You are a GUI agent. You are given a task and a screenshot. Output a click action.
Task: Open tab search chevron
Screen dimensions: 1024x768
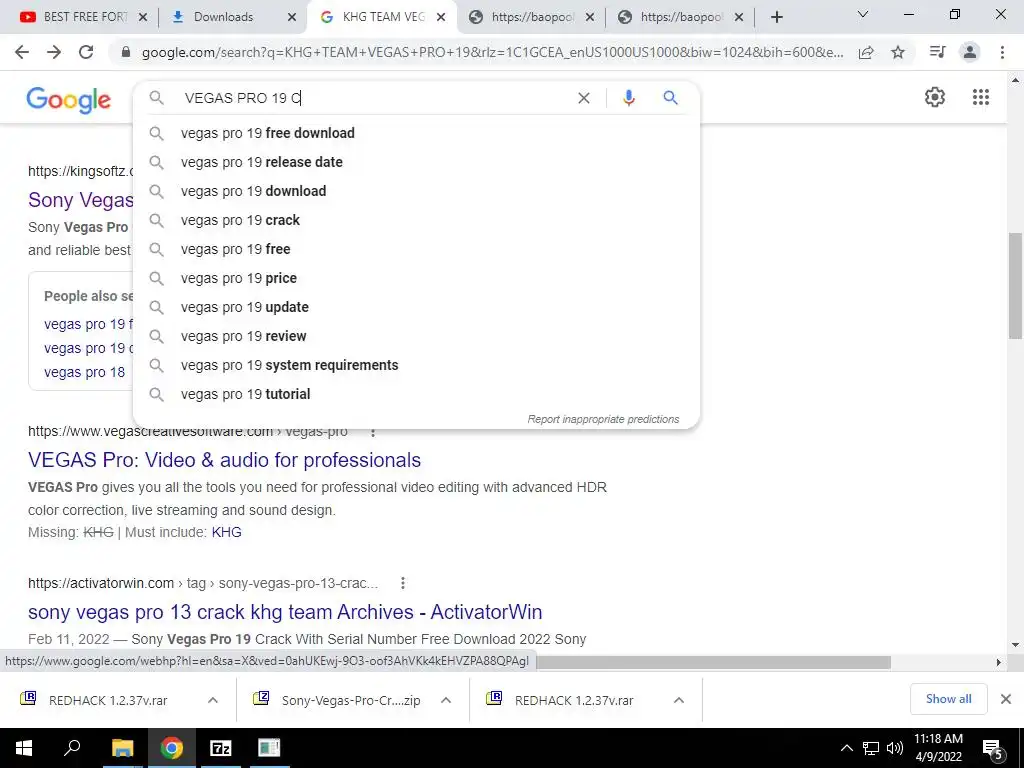pyautogui.click(x=863, y=14)
